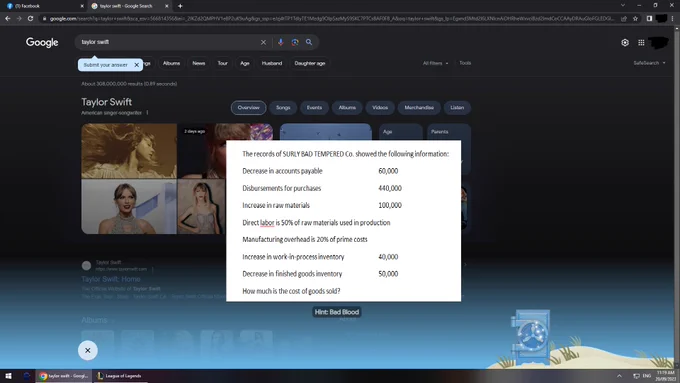Click the Age info card
Image resolution: width=680 pixels, height=383 pixels.
(x=401, y=132)
